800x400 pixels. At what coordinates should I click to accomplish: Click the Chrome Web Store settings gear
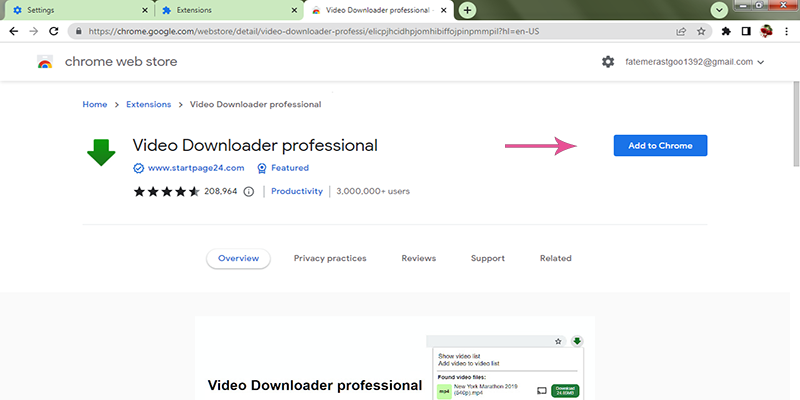[608, 62]
